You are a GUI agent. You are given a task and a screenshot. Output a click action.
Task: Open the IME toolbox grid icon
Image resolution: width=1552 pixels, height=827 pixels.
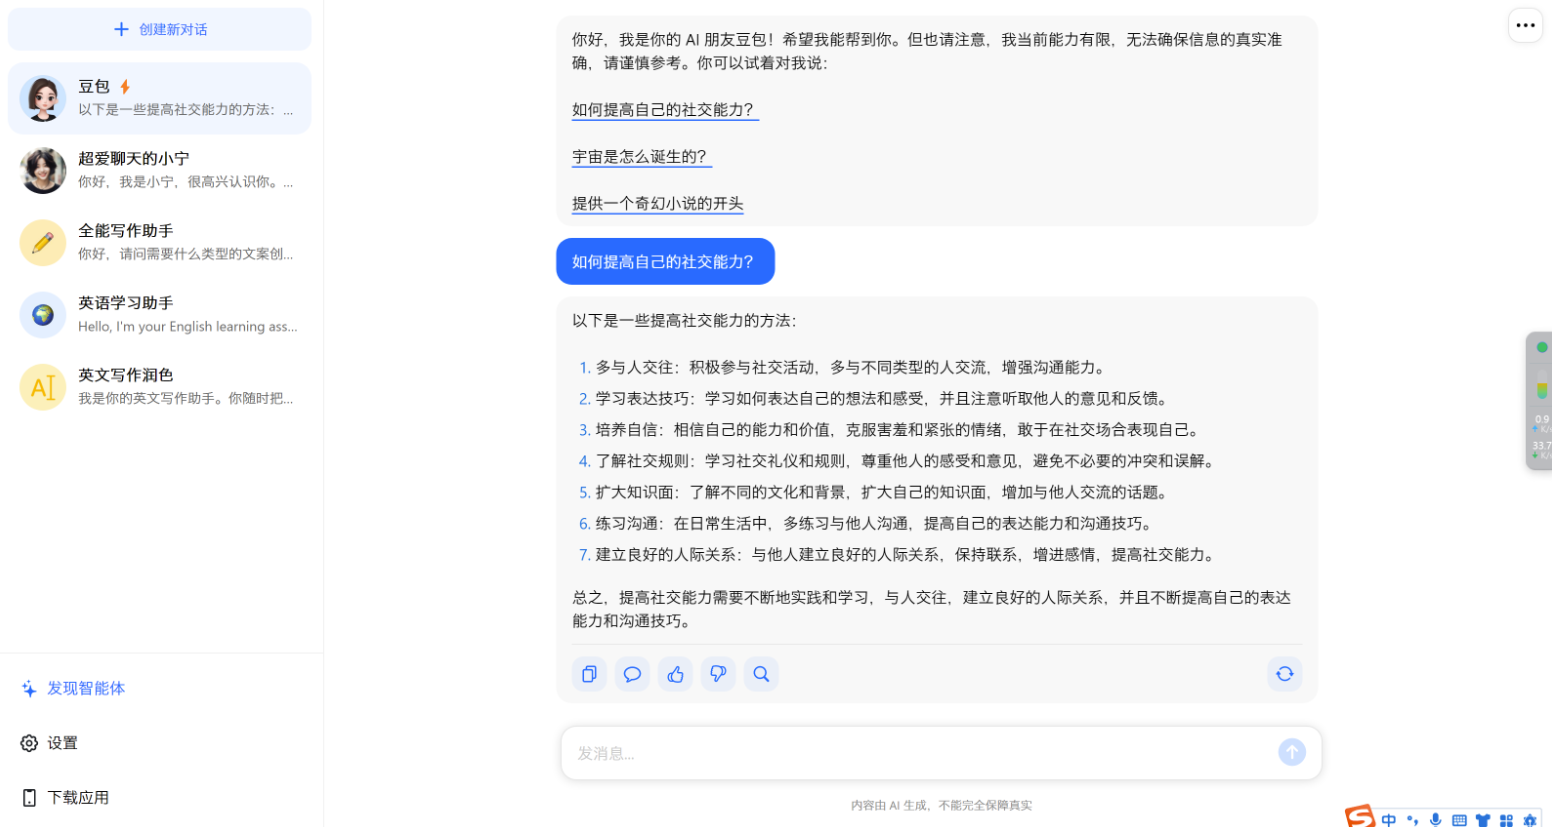click(1506, 820)
